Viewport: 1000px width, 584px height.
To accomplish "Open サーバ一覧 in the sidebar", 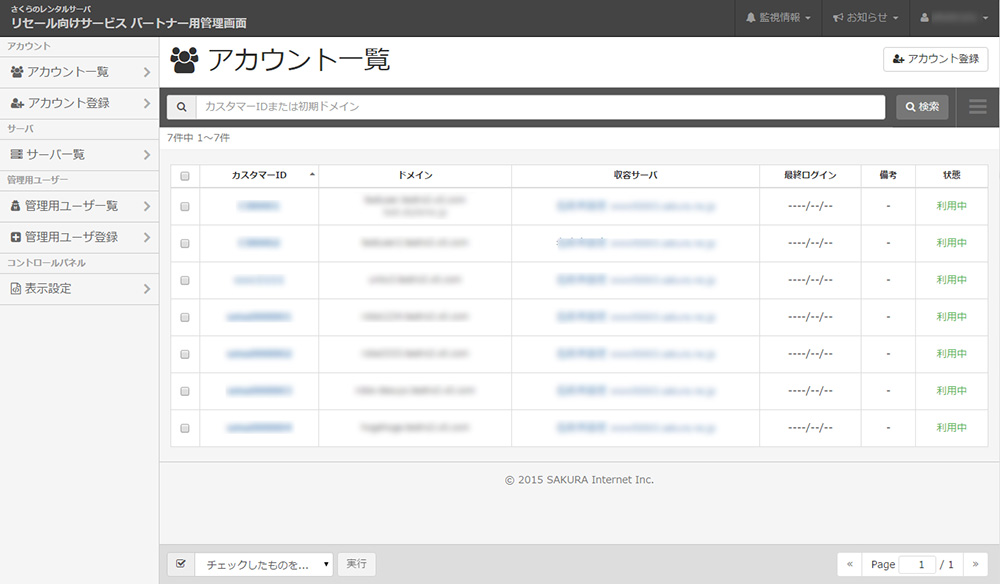I will pyautogui.click(x=79, y=154).
